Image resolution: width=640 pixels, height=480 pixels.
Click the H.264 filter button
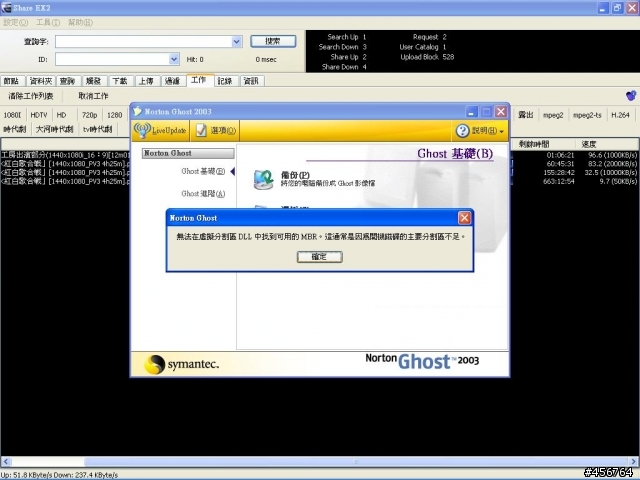620,115
